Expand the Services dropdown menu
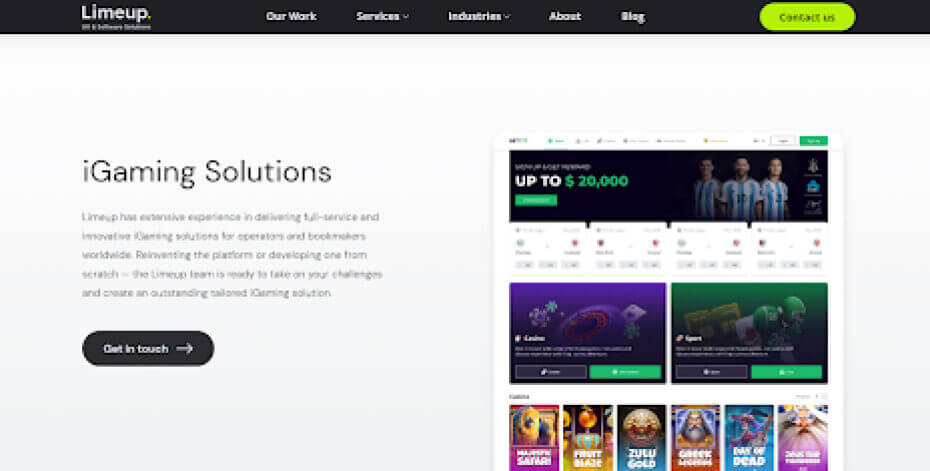The width and height of the screenshot is (930, 471). (x=383, y=17)
